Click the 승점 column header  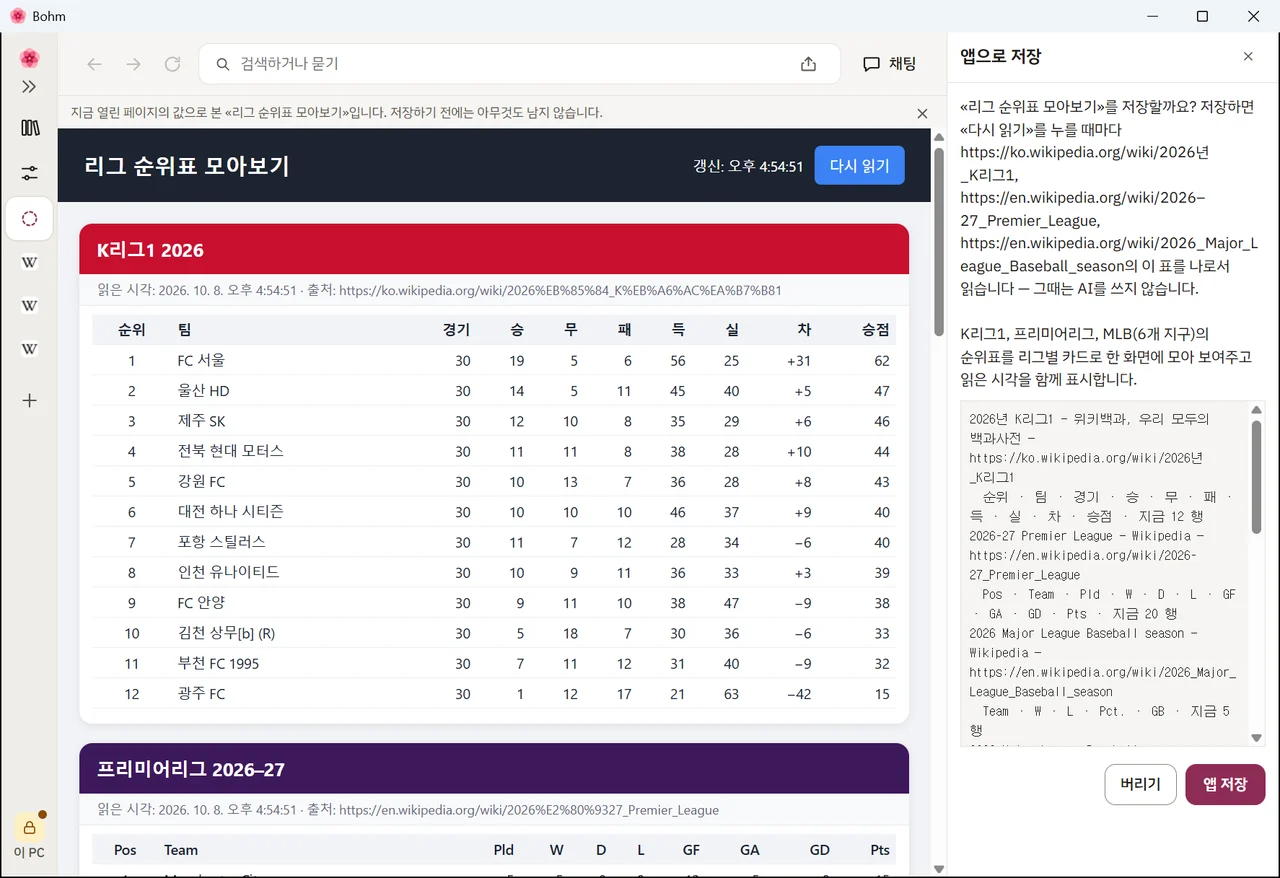(x=876, y=330)
